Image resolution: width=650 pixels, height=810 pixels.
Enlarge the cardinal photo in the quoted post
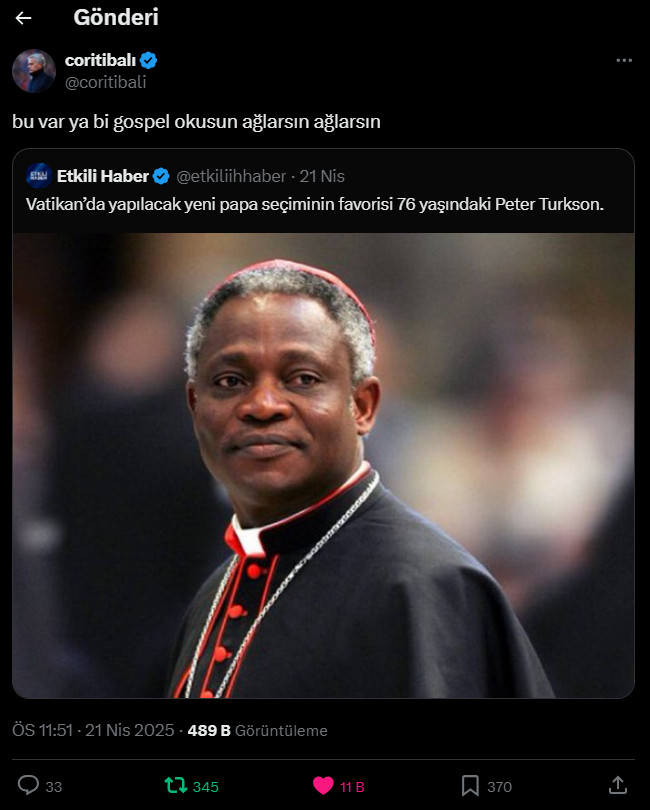pos(323,465)
